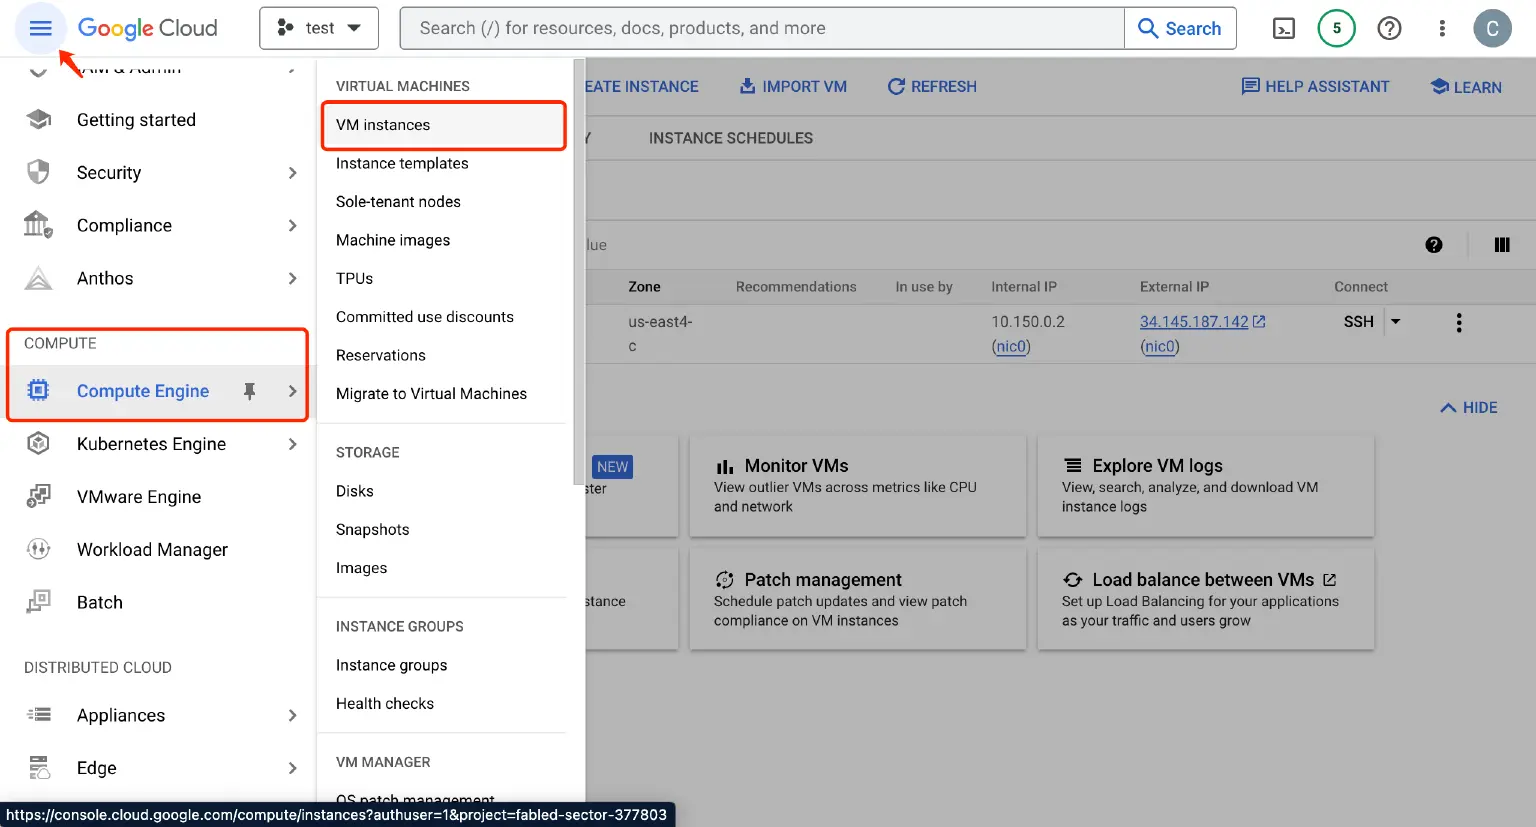1536x827 pixels.
Task: Open notifications showing 5 items
Action: click(1336, 28)
